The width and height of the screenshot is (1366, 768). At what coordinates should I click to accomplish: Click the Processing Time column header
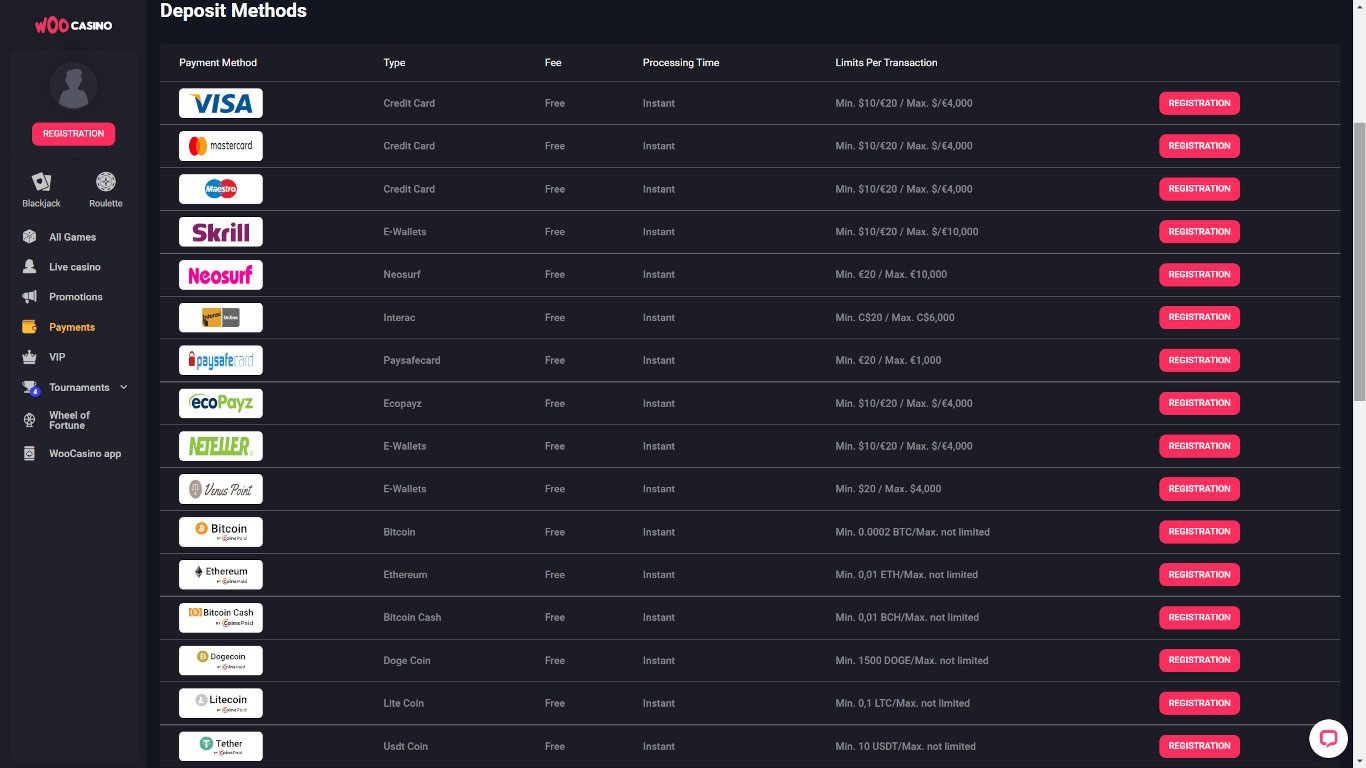(681, 62)
